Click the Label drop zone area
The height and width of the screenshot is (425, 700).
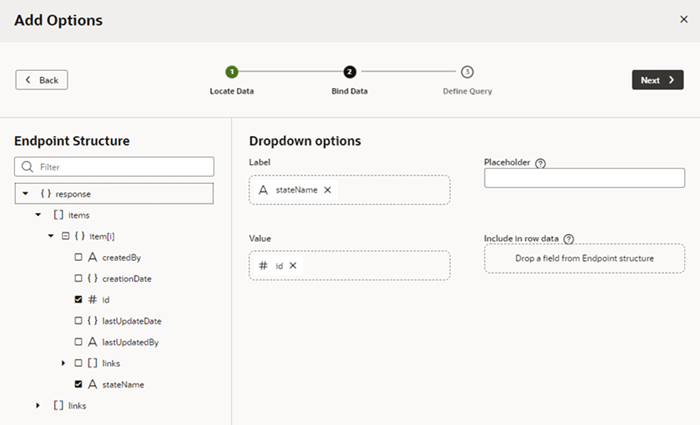(x=350, y=190)
